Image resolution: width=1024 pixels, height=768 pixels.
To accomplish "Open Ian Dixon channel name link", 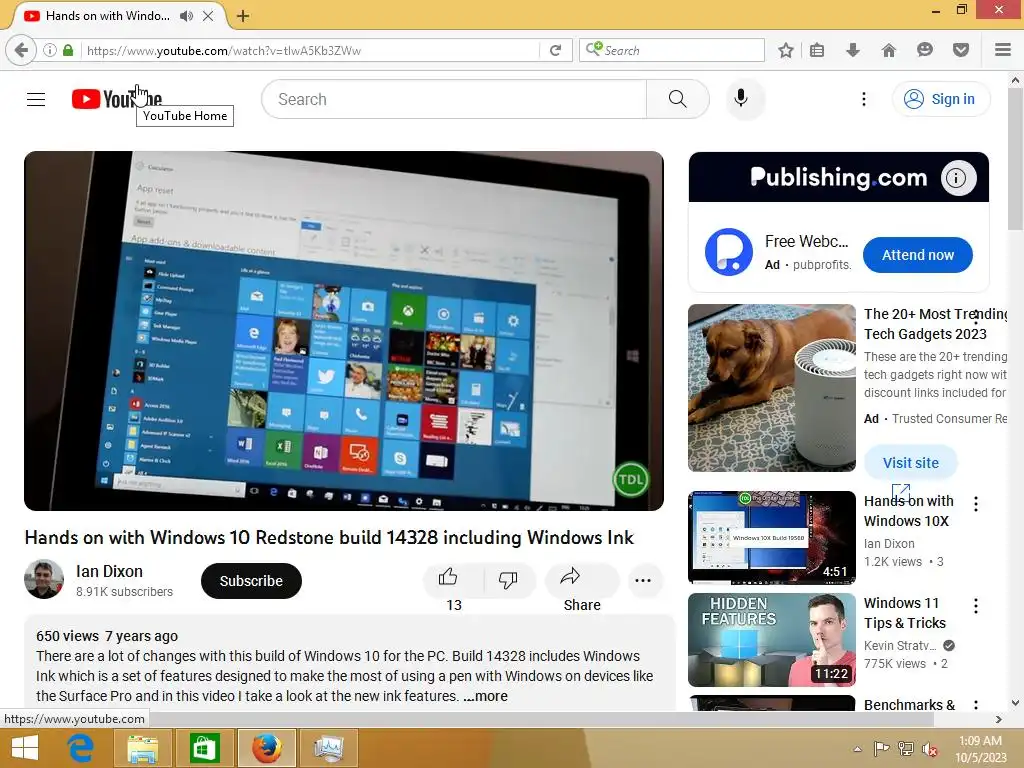I will [109, 571].
